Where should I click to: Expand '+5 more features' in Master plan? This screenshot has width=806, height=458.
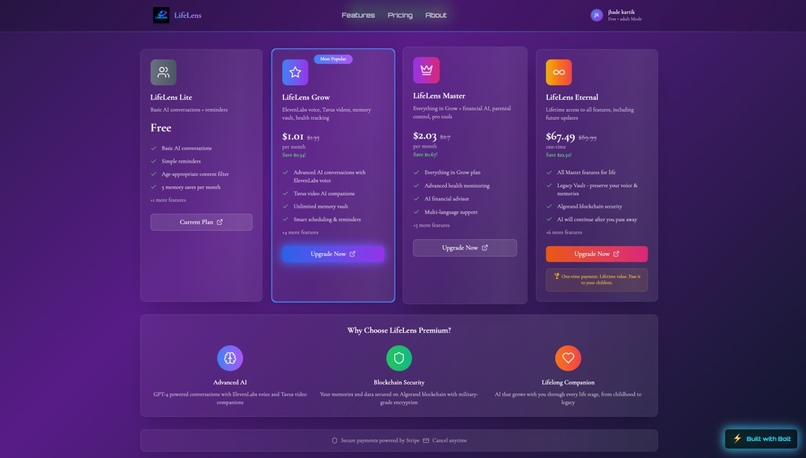pos(431,225)
